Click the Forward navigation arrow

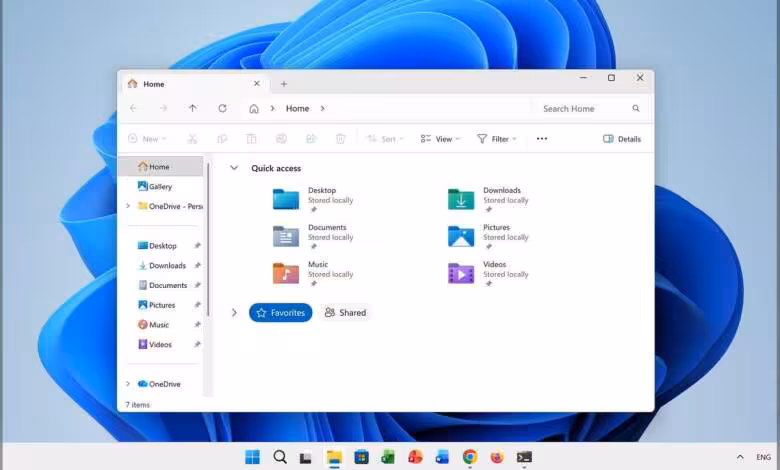(163, 108)
